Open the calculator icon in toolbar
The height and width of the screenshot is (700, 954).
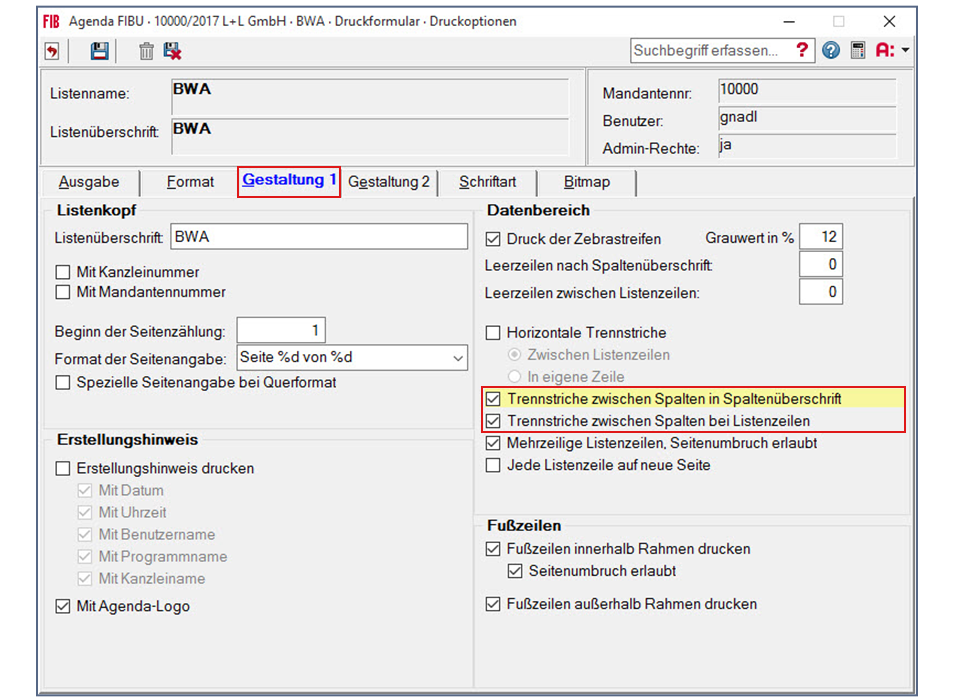[x=857, y=50]
